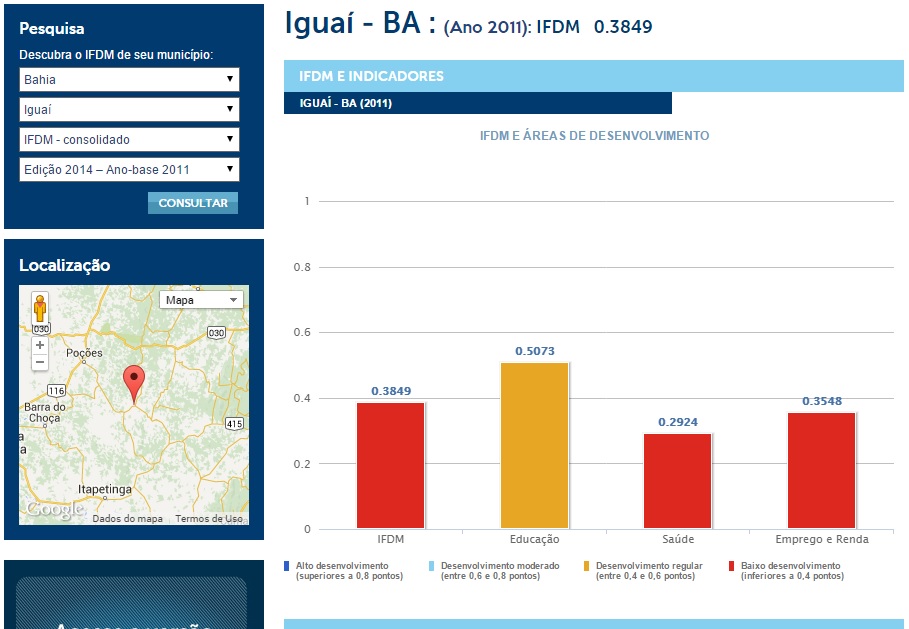Click the Poções town label on map
Screen dimensions: 909x629
(84, 353)
